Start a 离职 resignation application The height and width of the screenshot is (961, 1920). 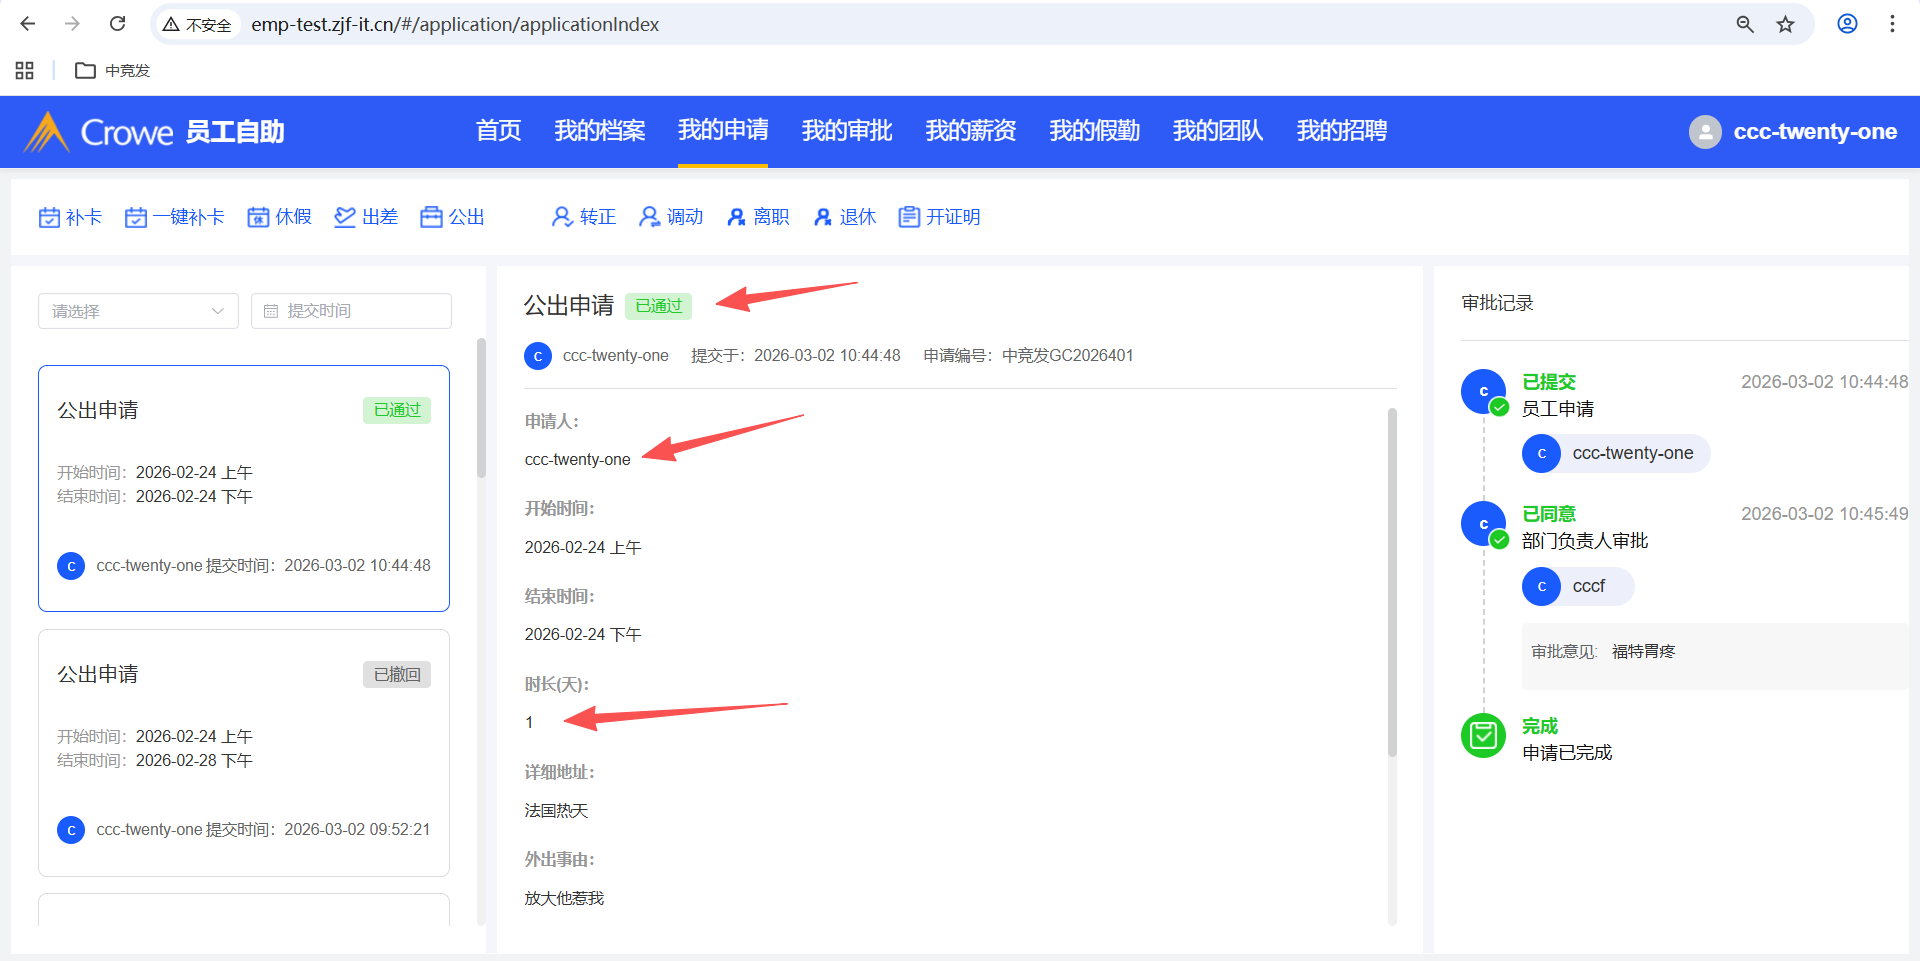point(758,217)
